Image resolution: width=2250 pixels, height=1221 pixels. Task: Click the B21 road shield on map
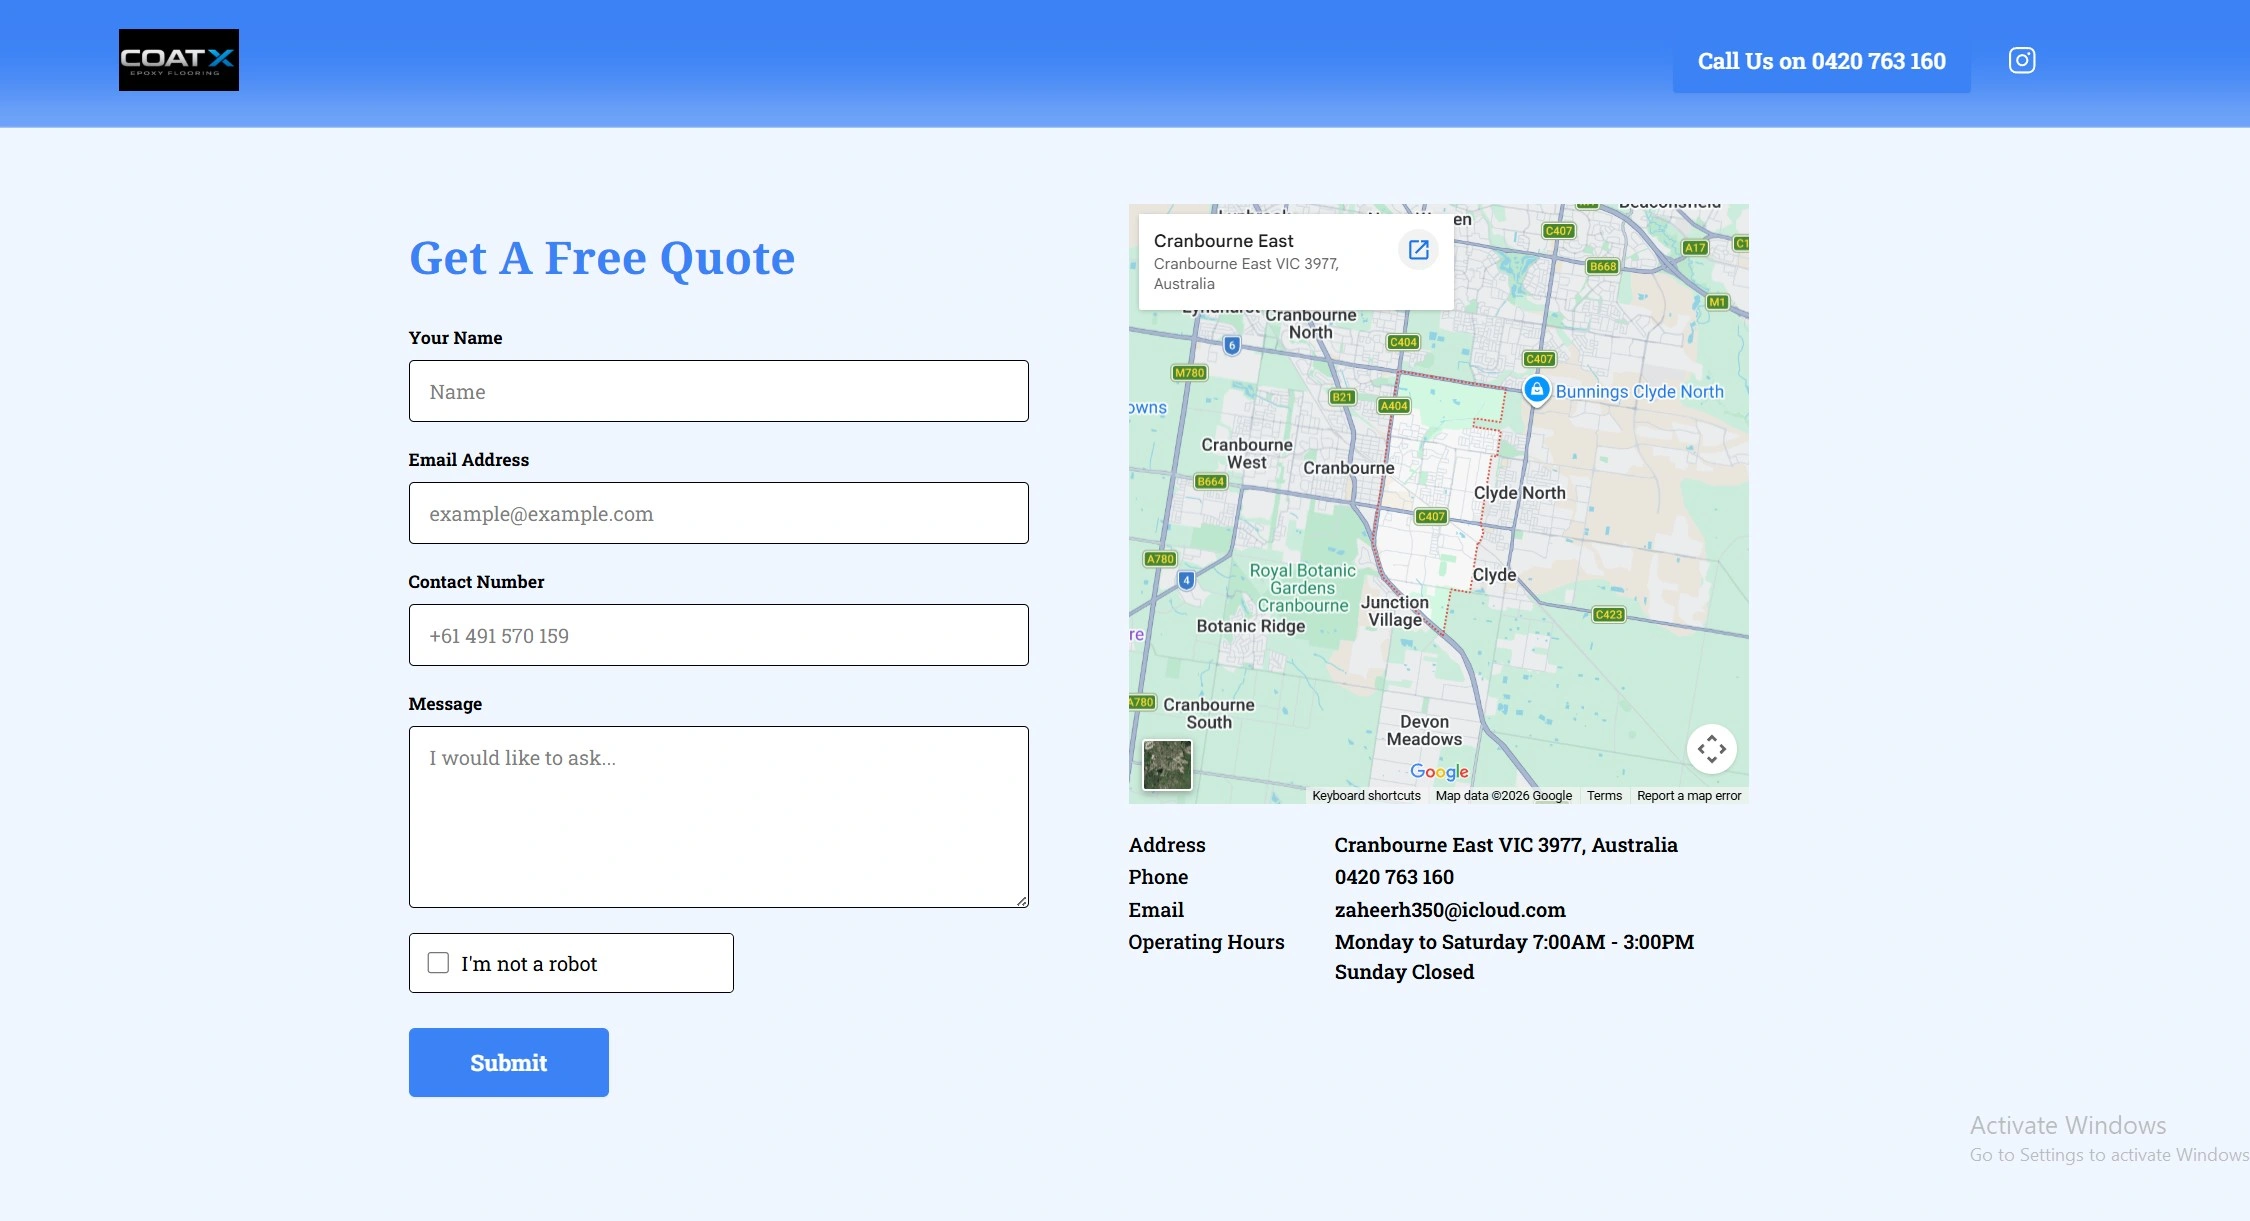pyautogui.click(x=1342, y=397)
